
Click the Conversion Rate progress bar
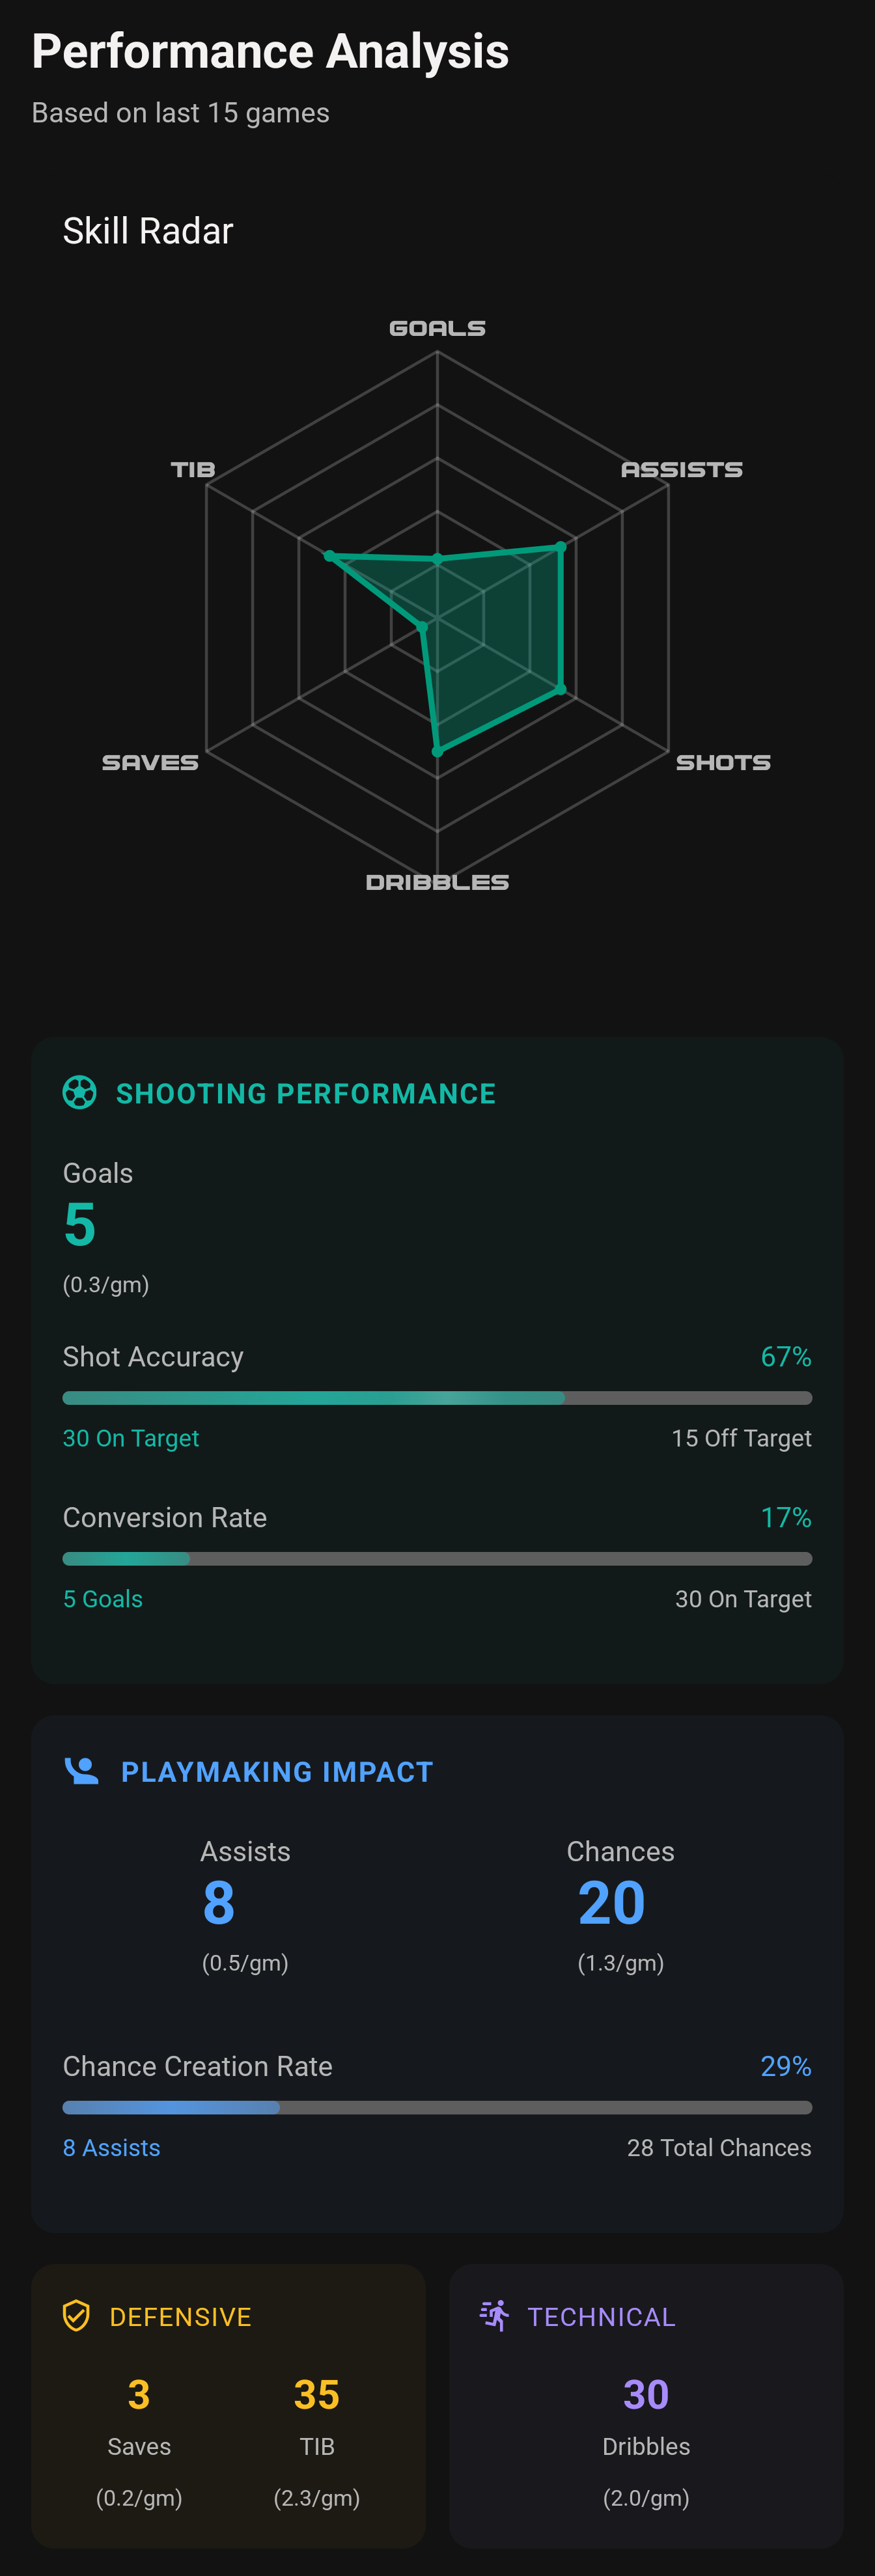[437, 1559]
